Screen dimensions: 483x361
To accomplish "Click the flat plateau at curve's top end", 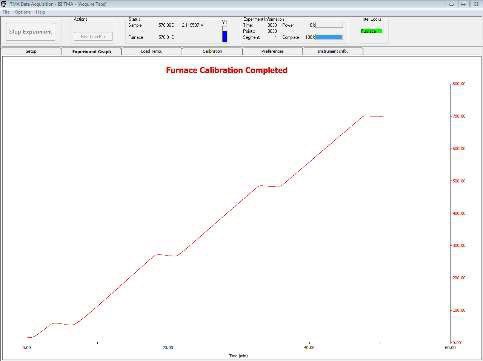I will click(x=374, y=116).
